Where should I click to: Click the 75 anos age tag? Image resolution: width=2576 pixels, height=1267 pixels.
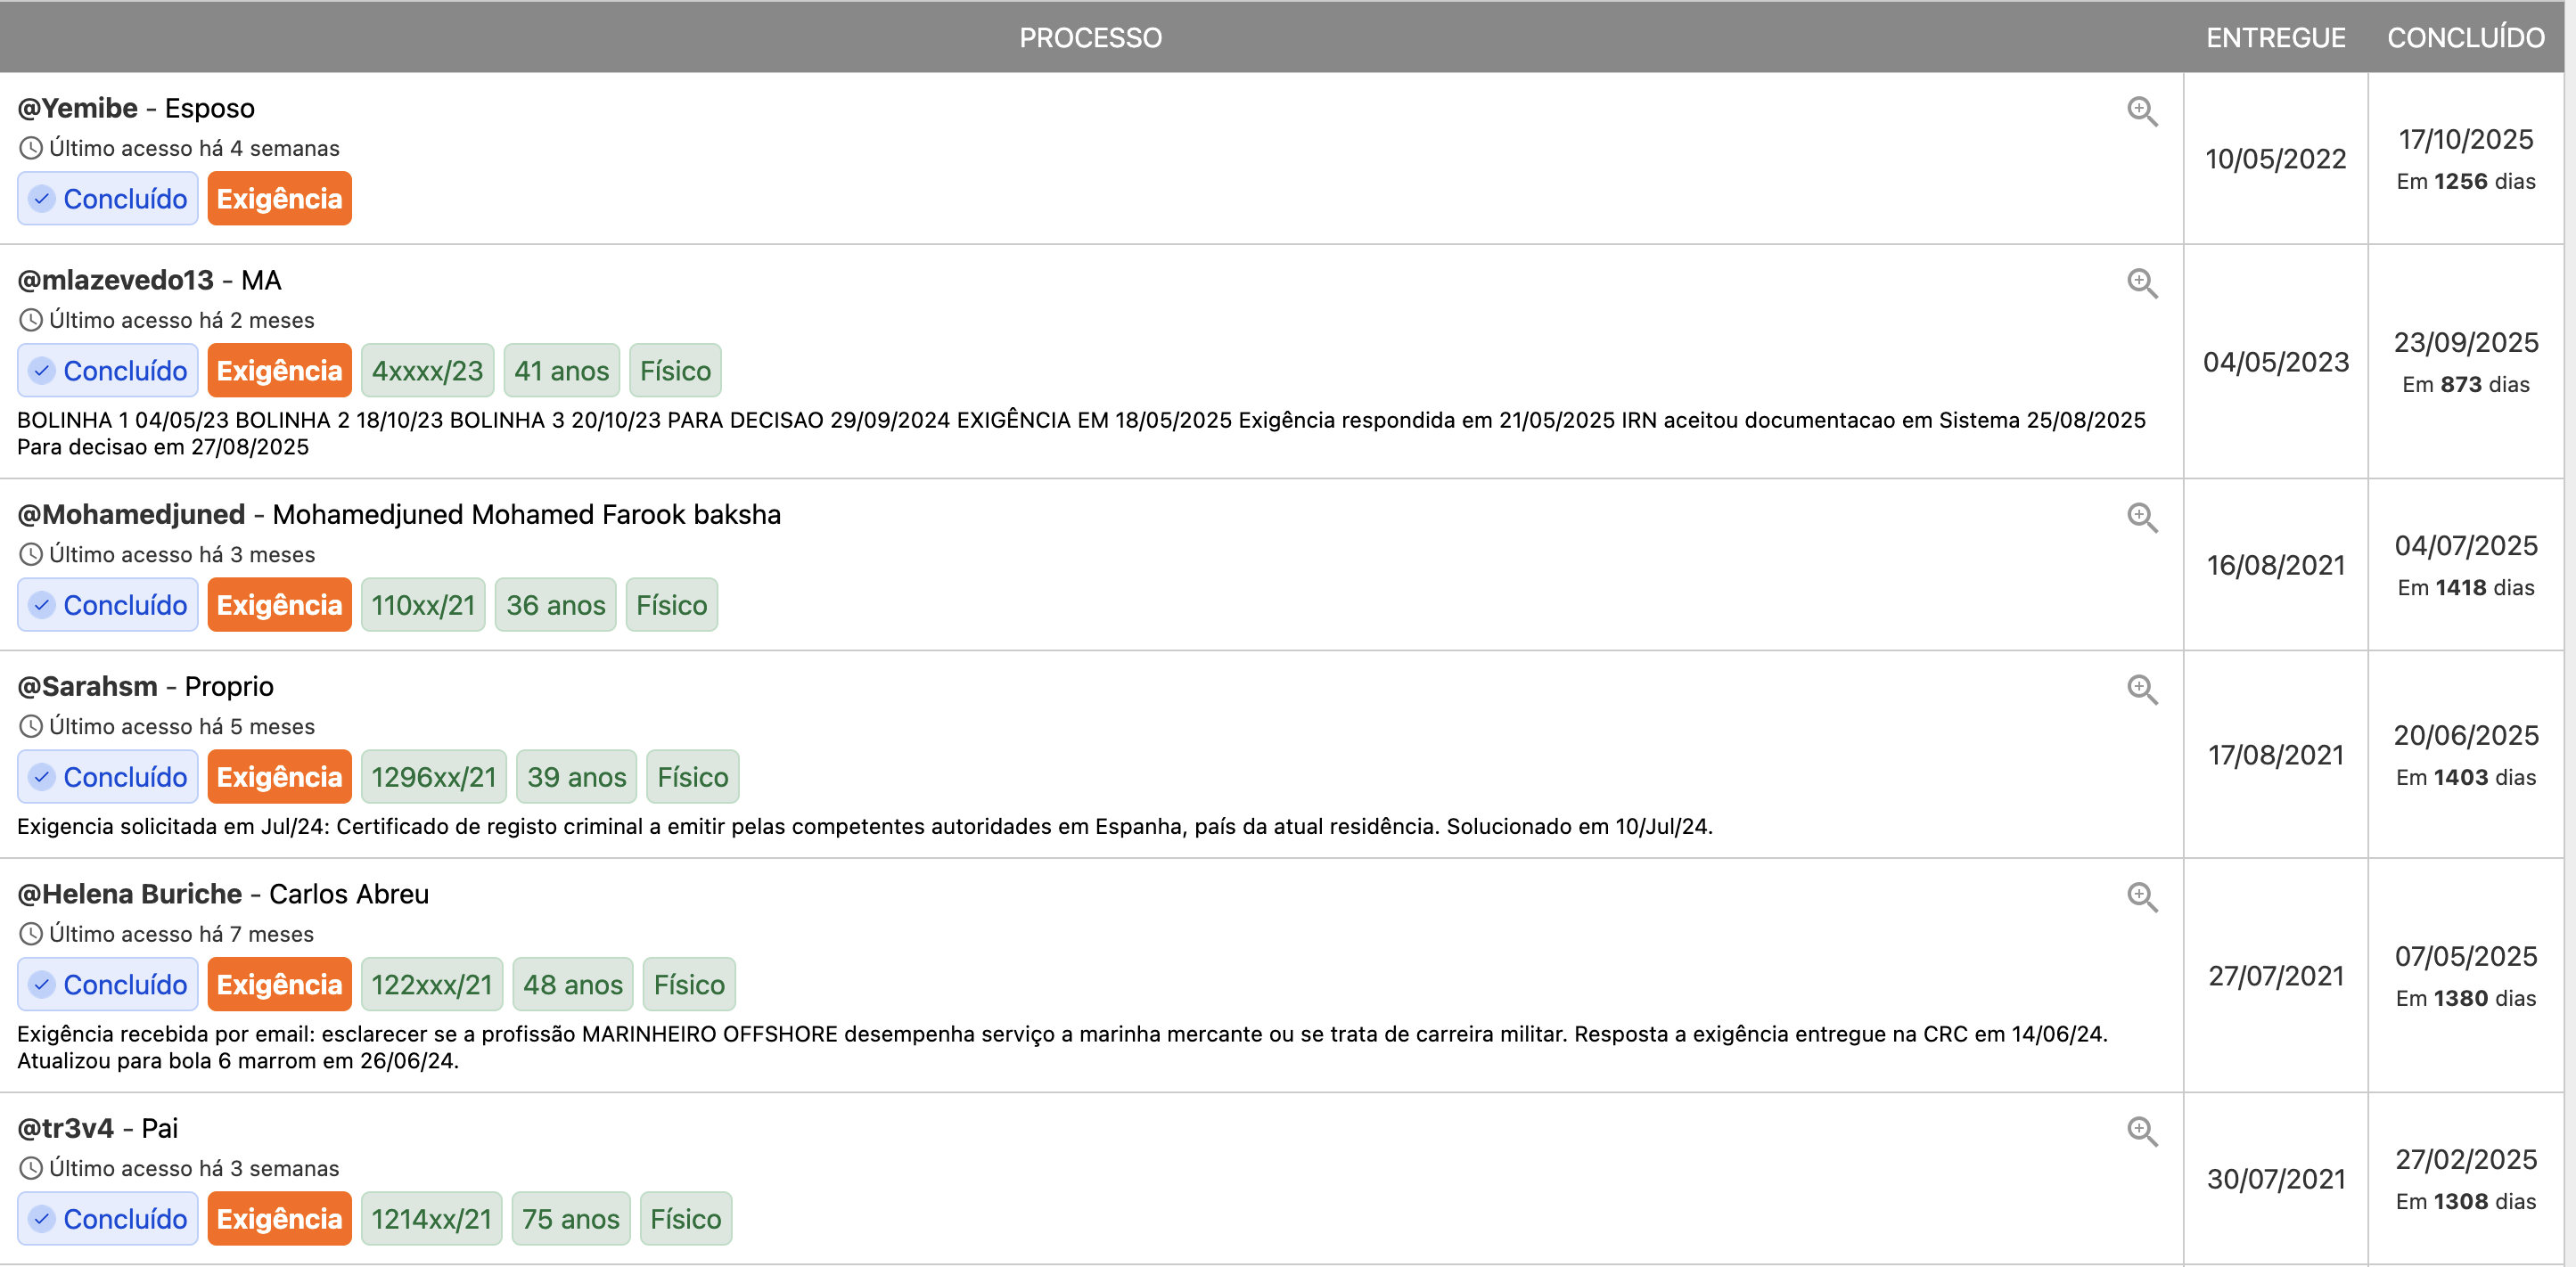coord(570,1219)
